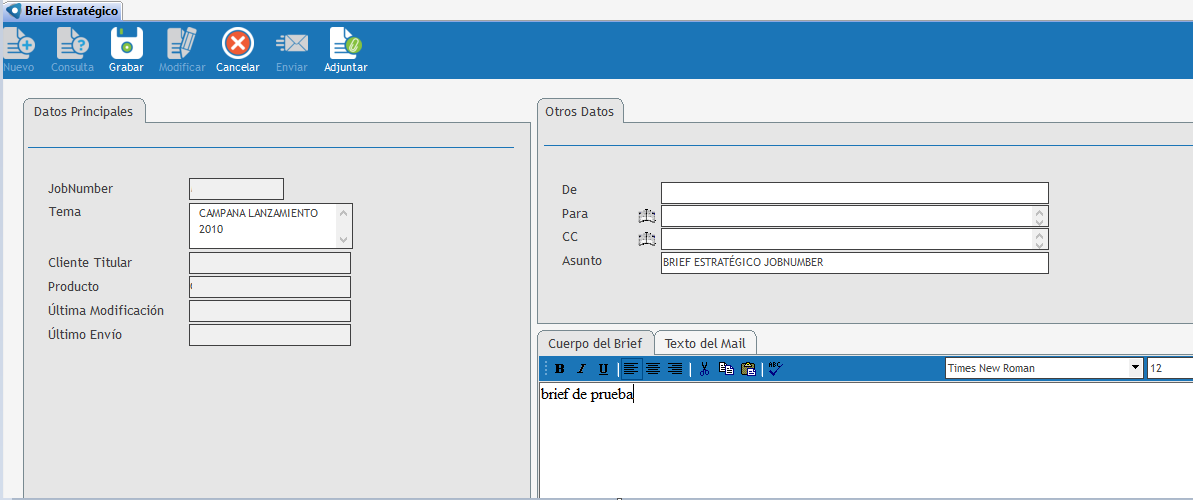Select the Datos Principales tab

click(x=83, y=112)
